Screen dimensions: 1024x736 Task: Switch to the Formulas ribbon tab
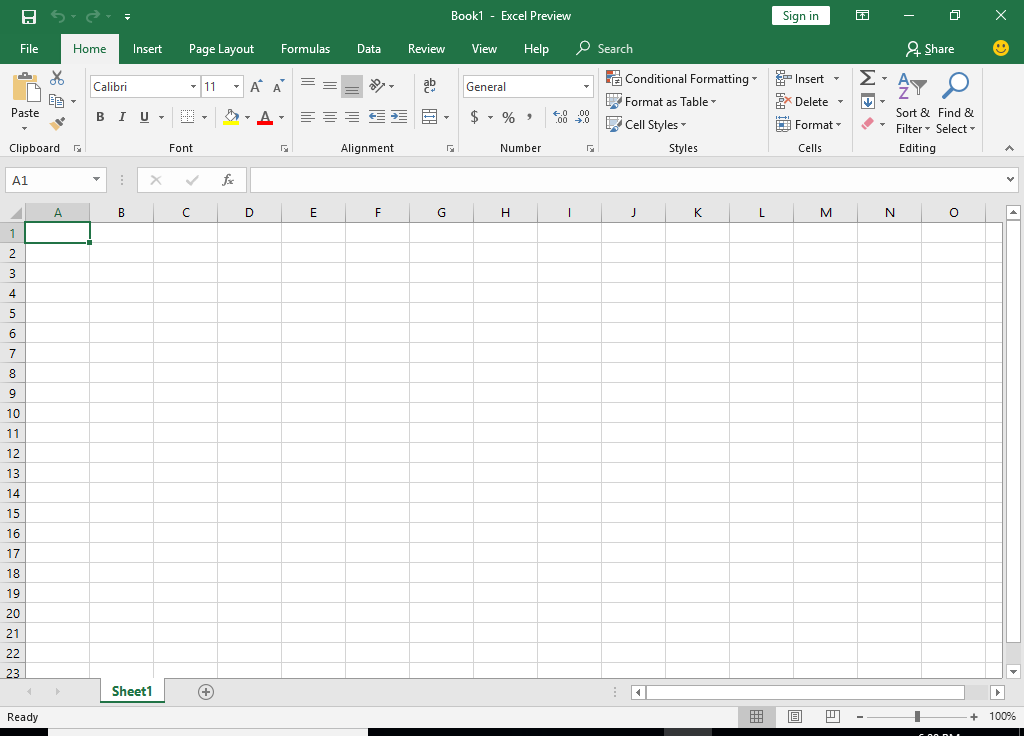click(x=305, y=48)
